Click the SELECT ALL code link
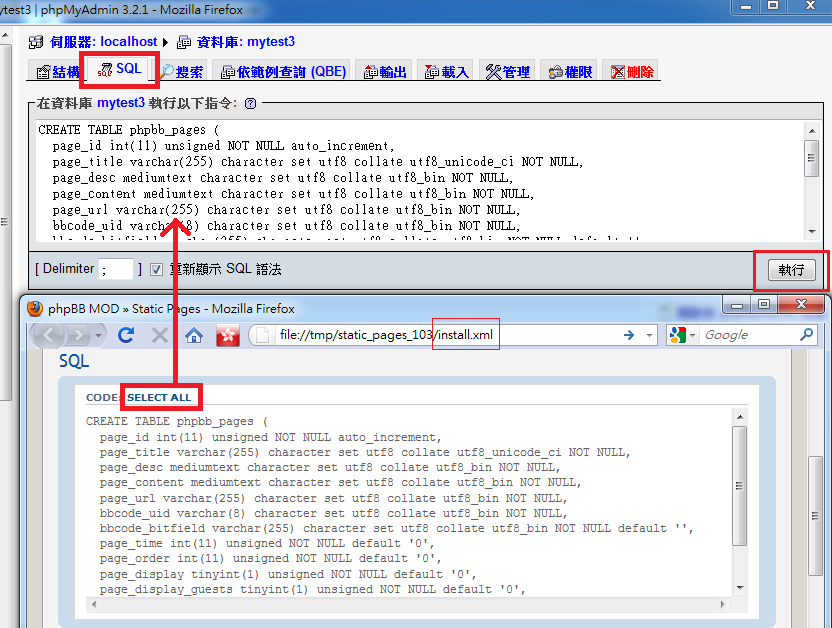The height and width of the screenshot is (628, 832). [x=159, y=397]
